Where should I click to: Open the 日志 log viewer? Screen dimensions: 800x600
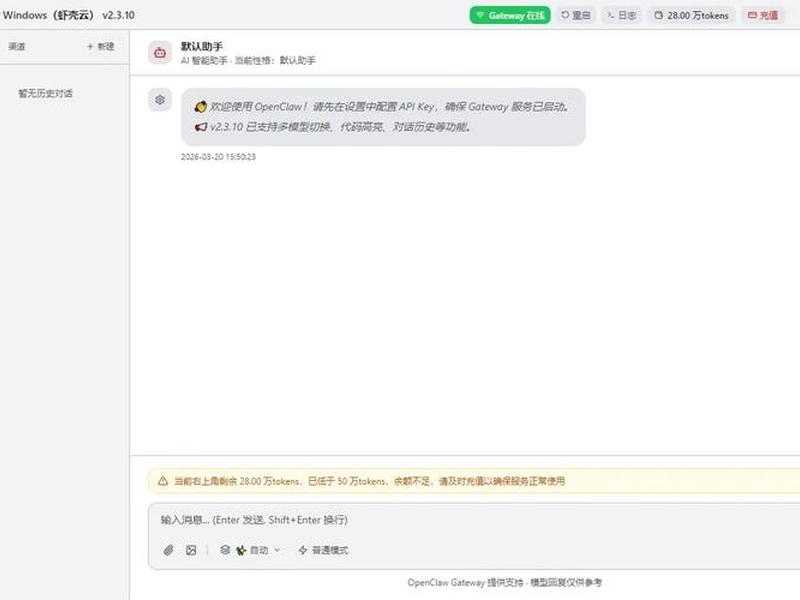tap(621, 15)
